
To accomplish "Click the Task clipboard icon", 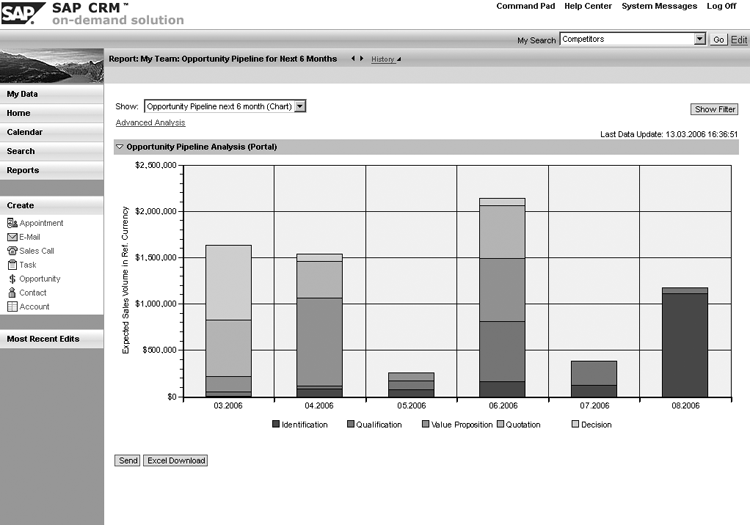I will pos(12,265).
